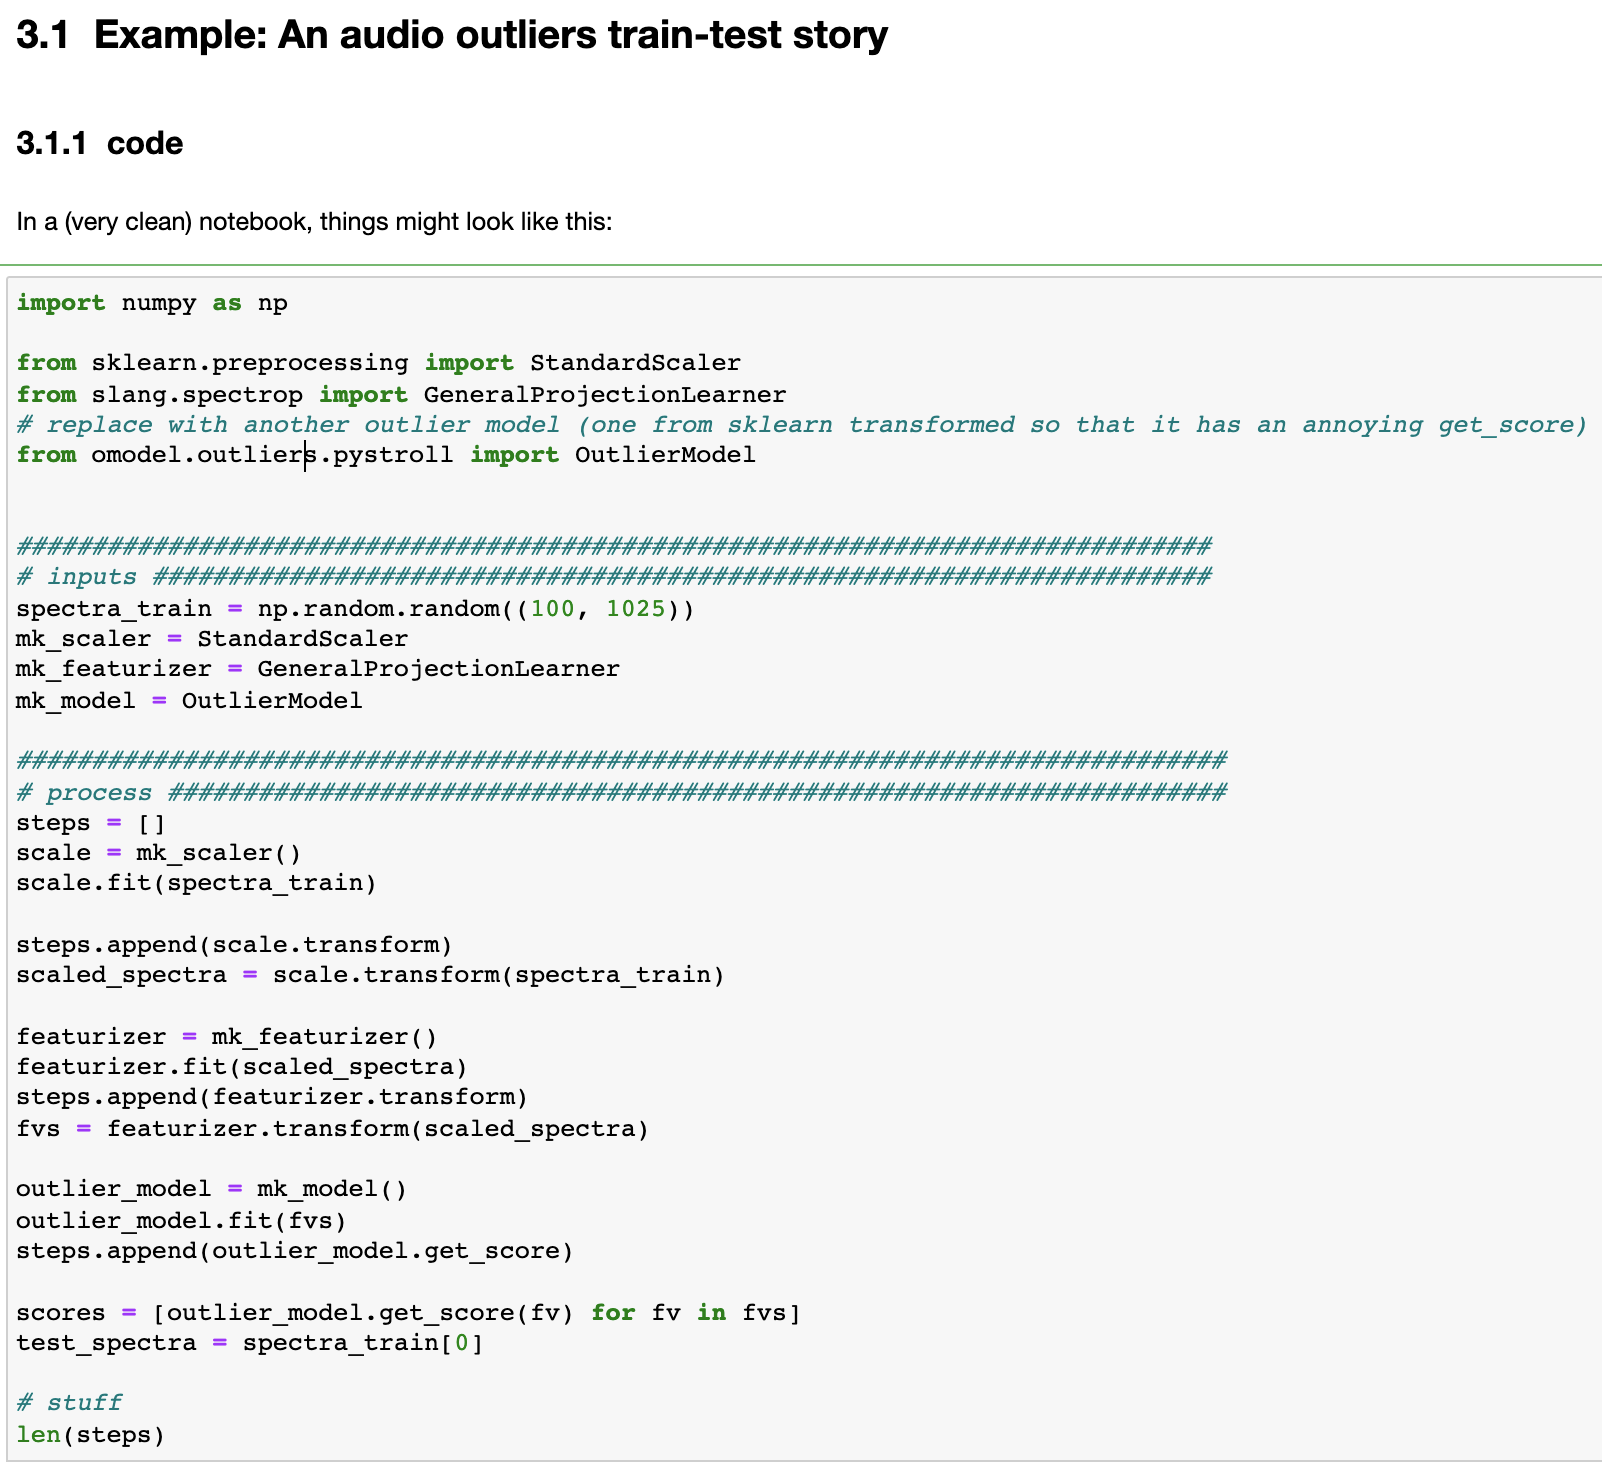This screenshot has height=1462, width=1602.
Task: Click the 'steps.append(scale.transform)' line
Action: 234,945
